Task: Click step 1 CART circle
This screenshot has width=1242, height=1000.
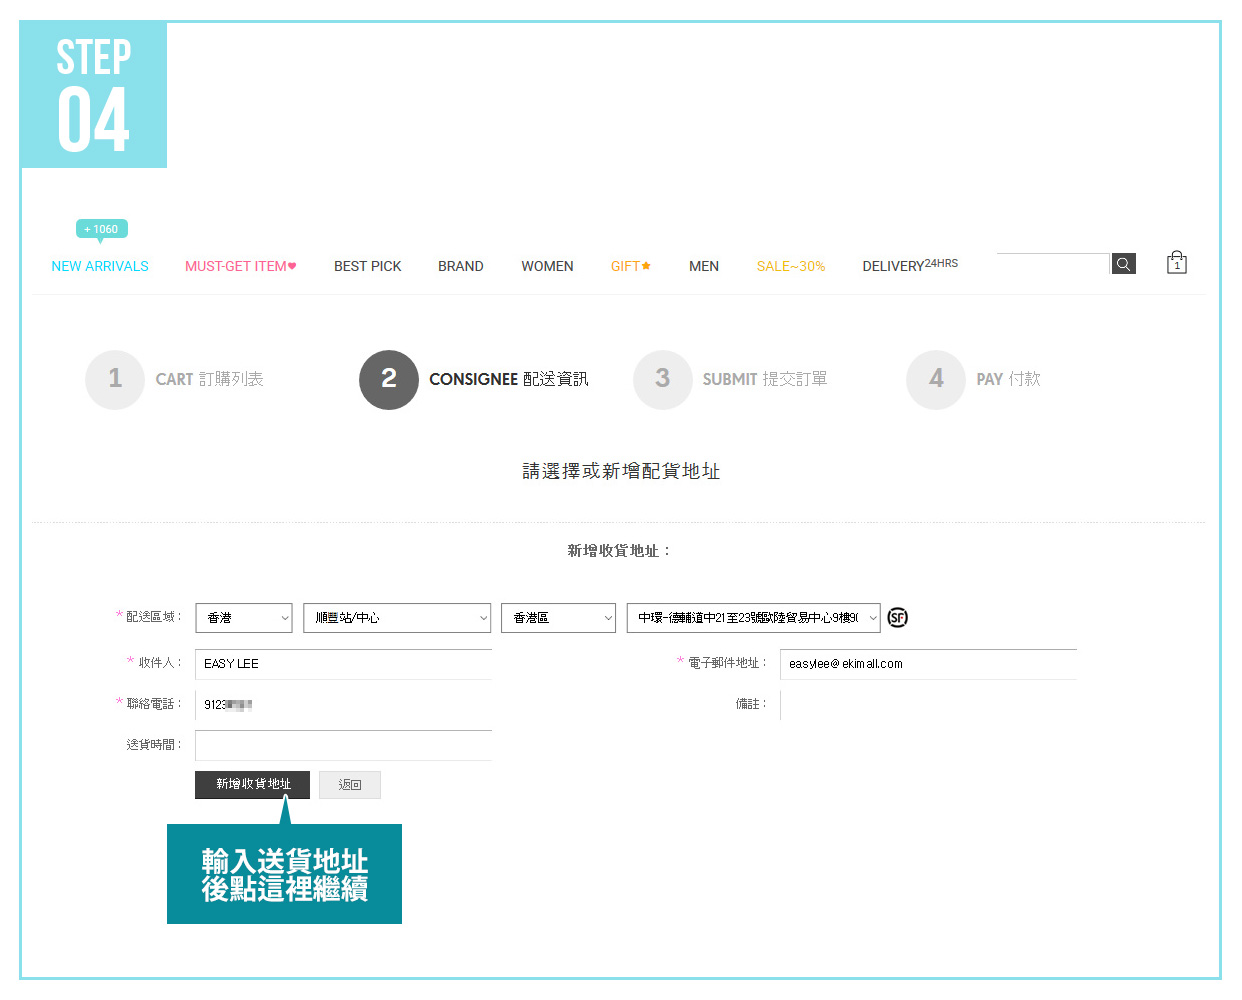Action: pos(115,379)
